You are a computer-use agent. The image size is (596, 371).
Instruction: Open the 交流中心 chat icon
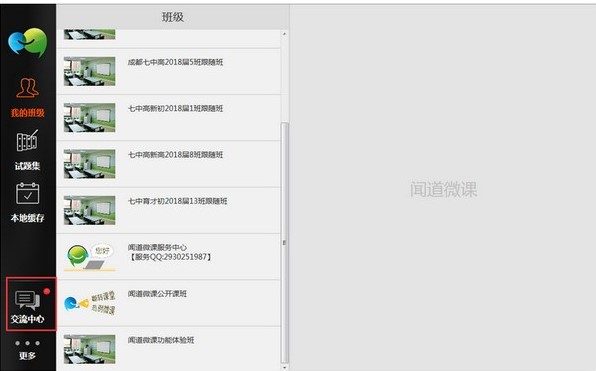27,300
